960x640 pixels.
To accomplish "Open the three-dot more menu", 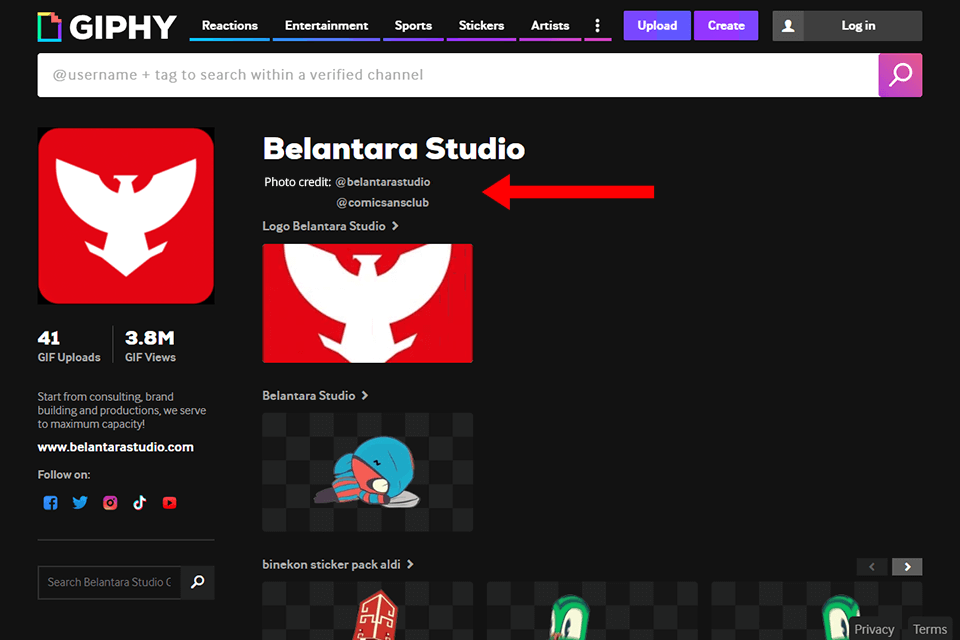I will coord(598,26).
